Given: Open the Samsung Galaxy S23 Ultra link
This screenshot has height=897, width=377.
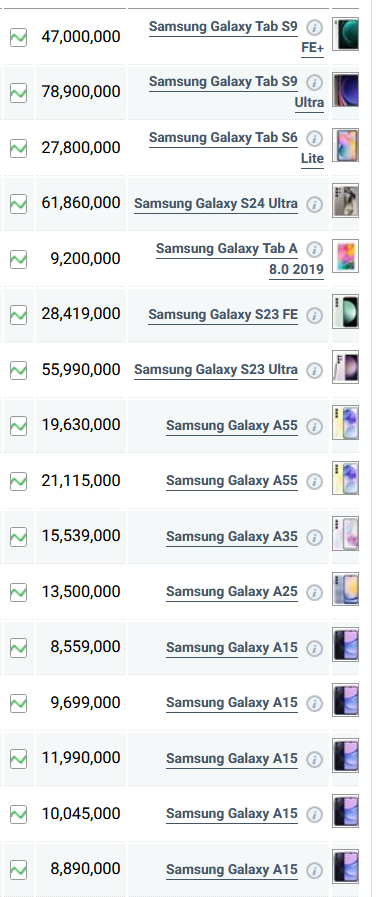Looking at the screenshot, I should tap(216, 370).
